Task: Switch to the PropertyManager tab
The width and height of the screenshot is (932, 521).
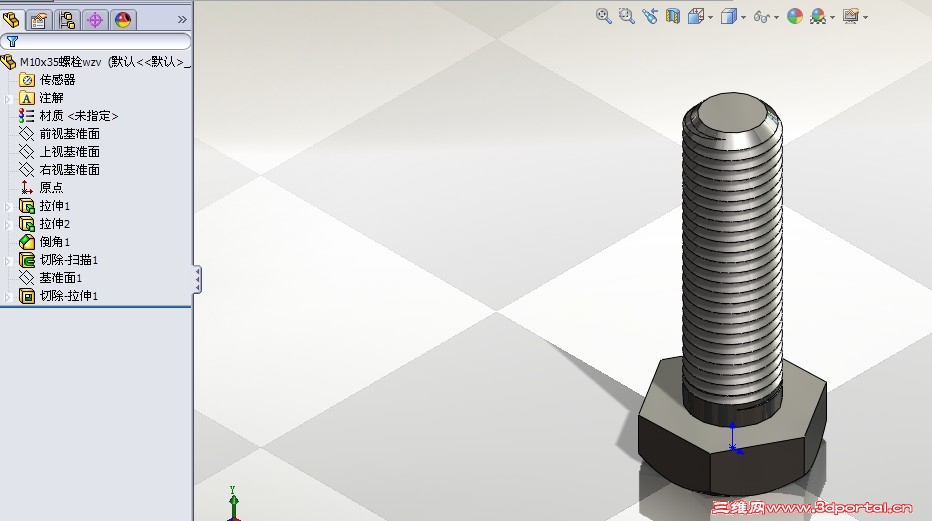Action: click(x=39, y=20)
